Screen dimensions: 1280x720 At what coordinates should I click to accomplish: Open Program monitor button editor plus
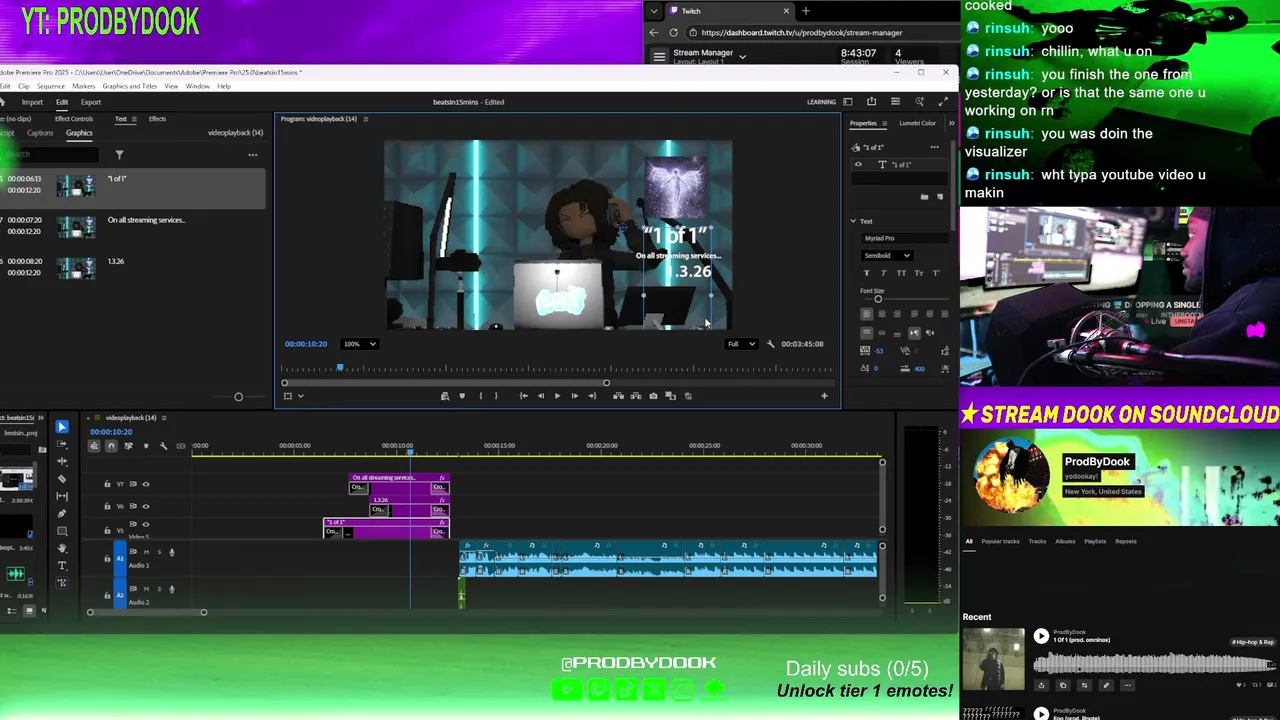824,396
